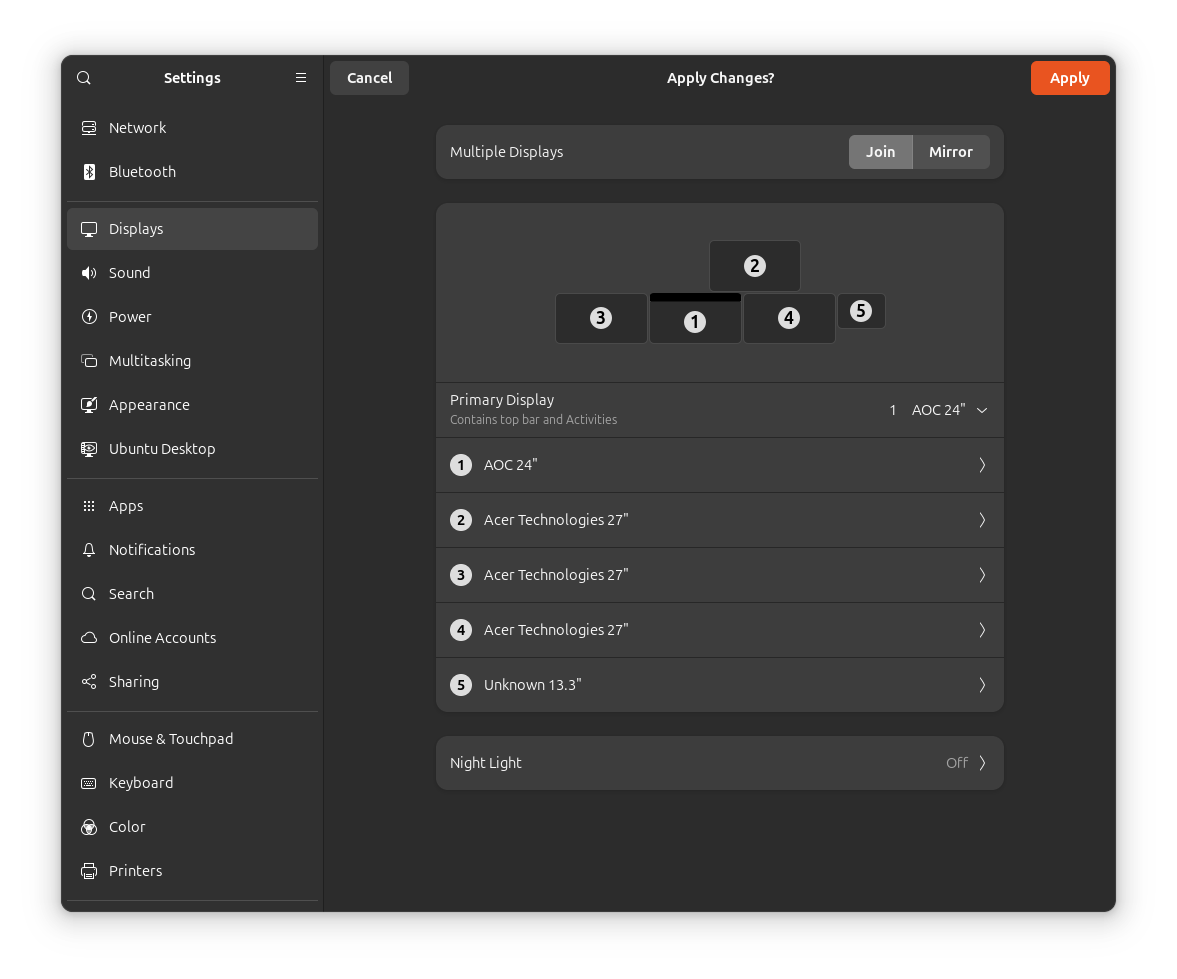Image resolution: width=1177 pixels, height=979 pixels.
Task: Click the Multitasking icon in sidebar
Action: [89, 361]
